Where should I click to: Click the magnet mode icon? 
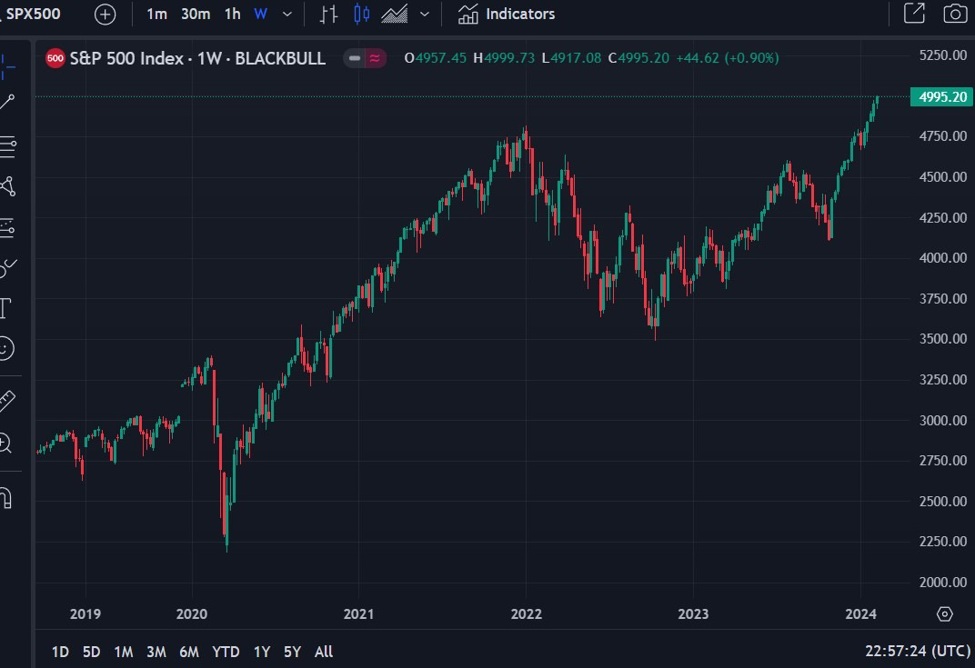coord(5,496)
